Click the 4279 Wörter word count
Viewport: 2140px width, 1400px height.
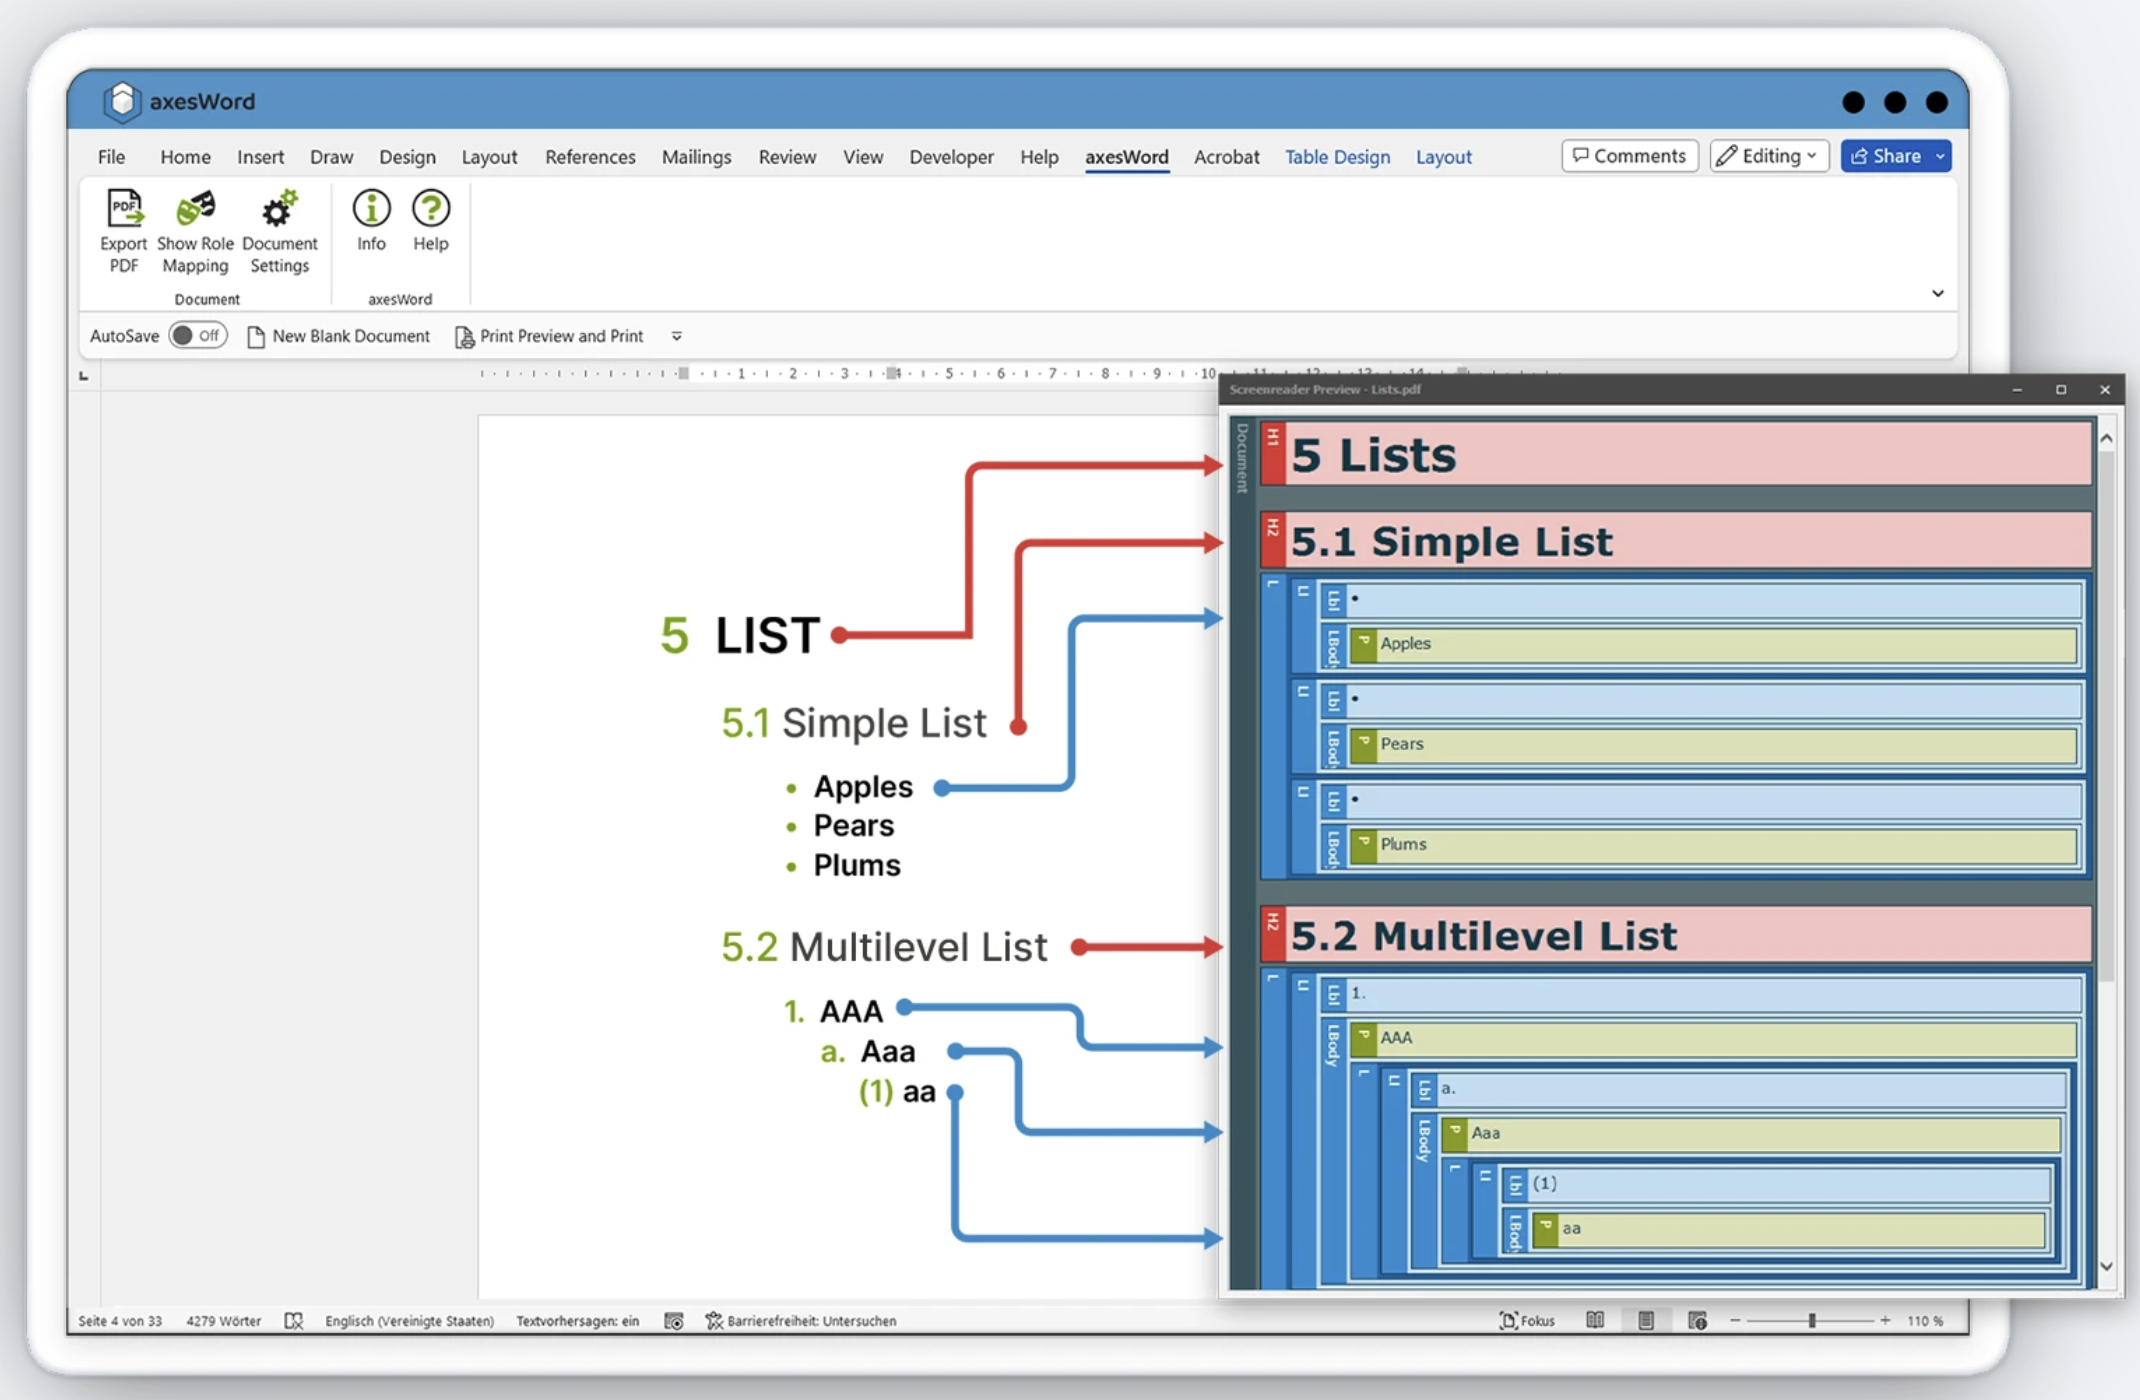[223, 1321]
